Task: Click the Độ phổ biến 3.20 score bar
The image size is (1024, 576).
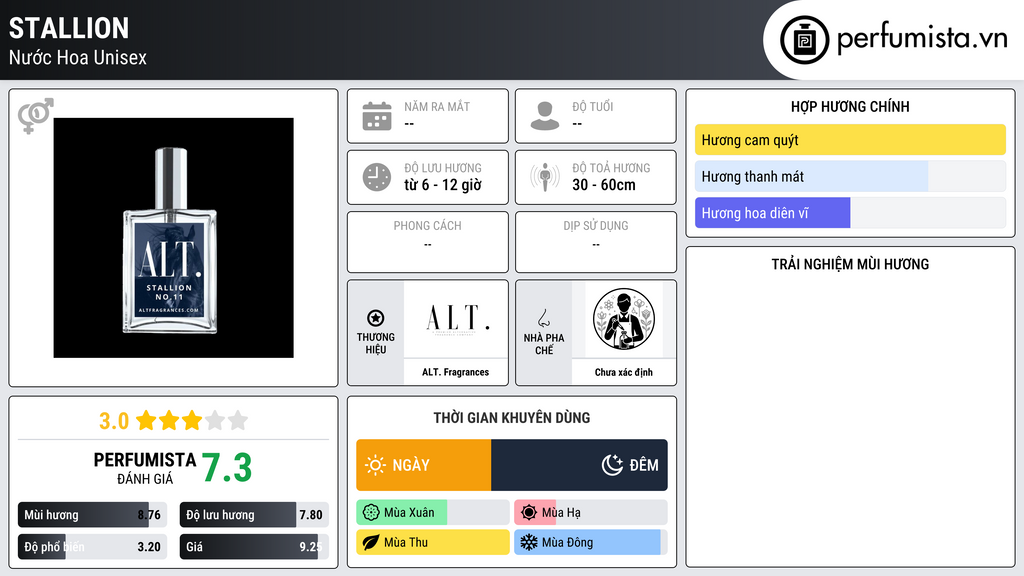Action: pos(93,547)
